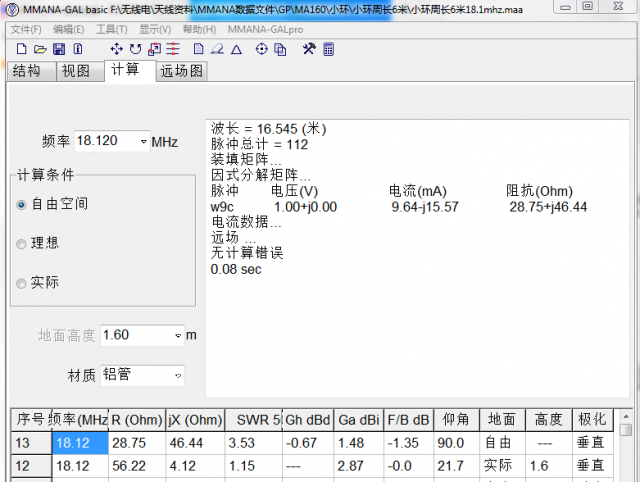Image resolution: width=640 pixels, height=482 pixels.
Task: Select highlighted 18.12 cell in row 13
Action: pyautogui.click(x=80, y=443)
